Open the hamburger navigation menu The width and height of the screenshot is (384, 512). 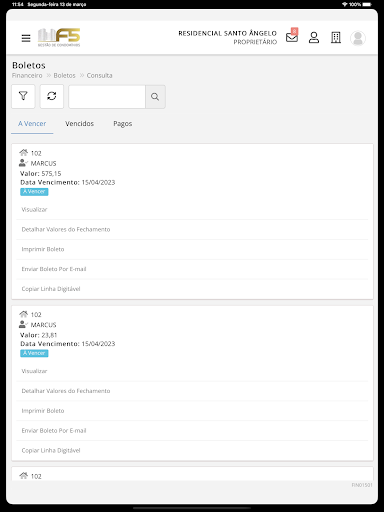pyautogui.click(x=26, y=38)
